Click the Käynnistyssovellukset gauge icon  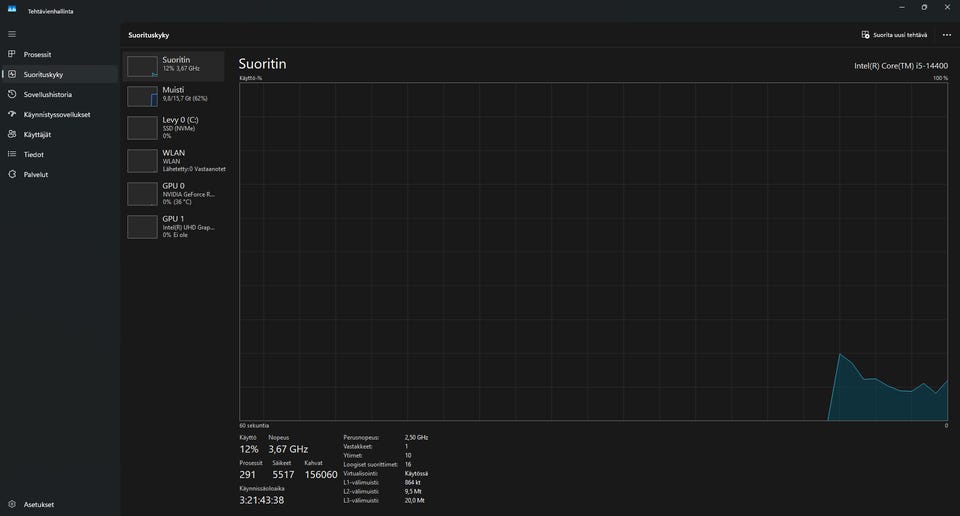click(12, 114)
